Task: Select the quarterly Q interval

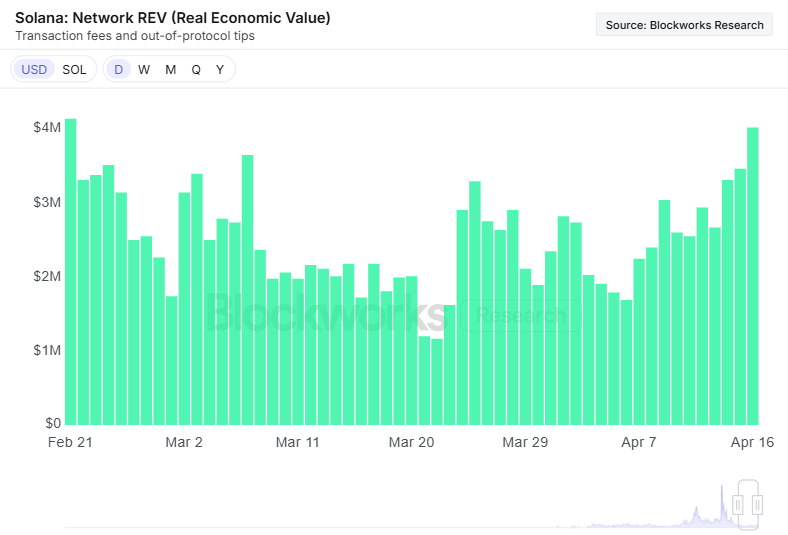Action: (196, 69)
